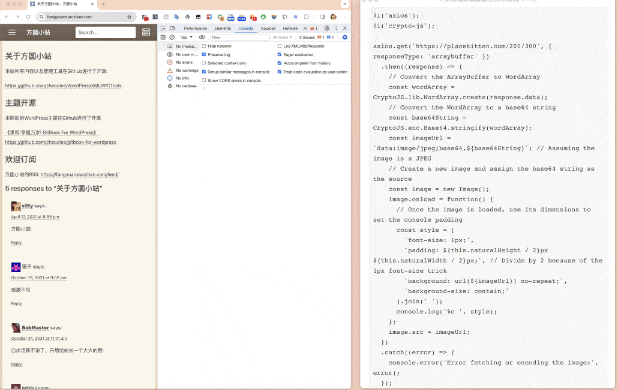Toggle Treat code evaluation as user action
Image resolution: width=618 pixels, height=390 pixels.
click(x=279, y=72)
